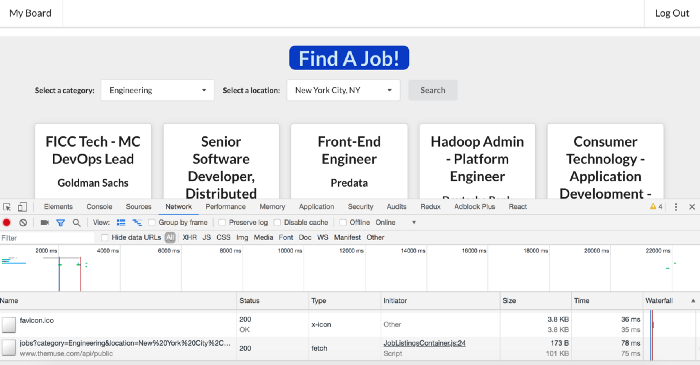Open JobListingsContainer.js:24 initiator link
Image resolution: width=700 pixels, height=365 pixels.
[424, 343]
